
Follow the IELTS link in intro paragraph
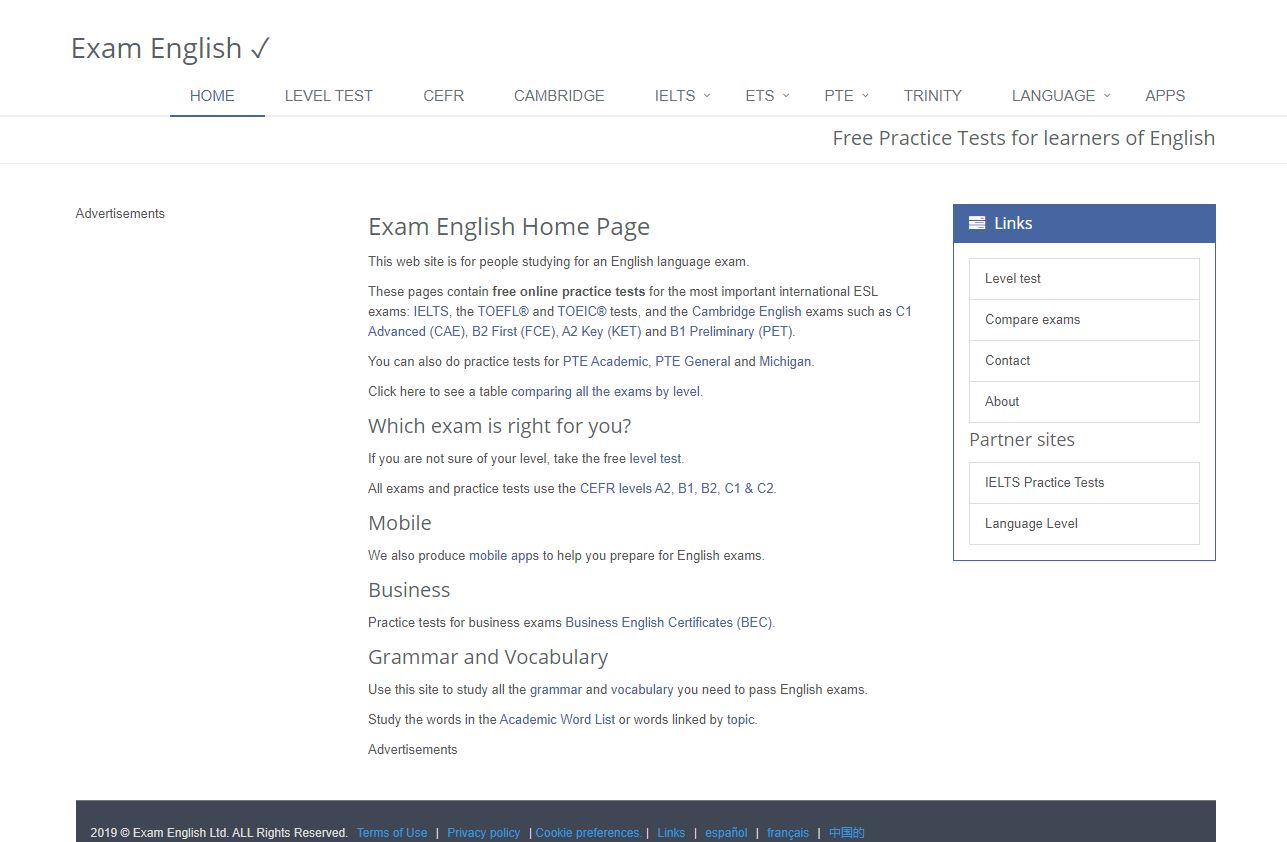pos(431,311)
